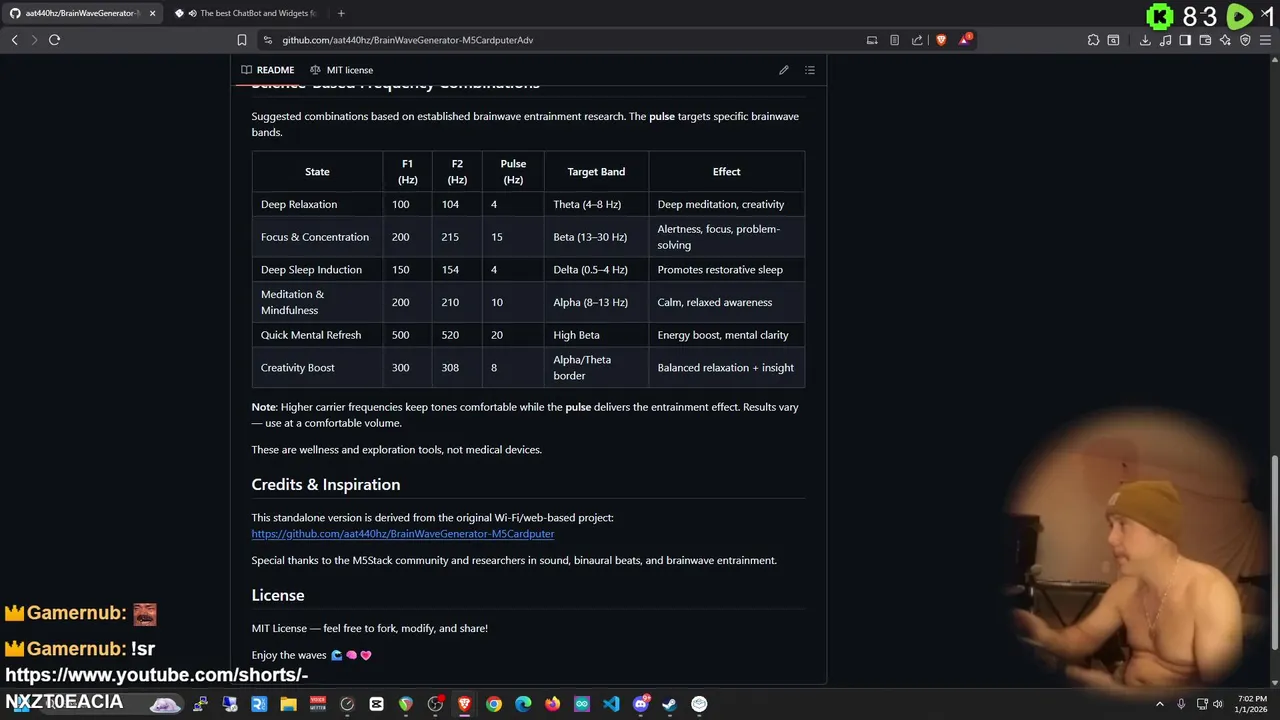1280x720 pixels.
Task: Open the Leo AI sparkle icon
Action: [x=1225, y=40]
